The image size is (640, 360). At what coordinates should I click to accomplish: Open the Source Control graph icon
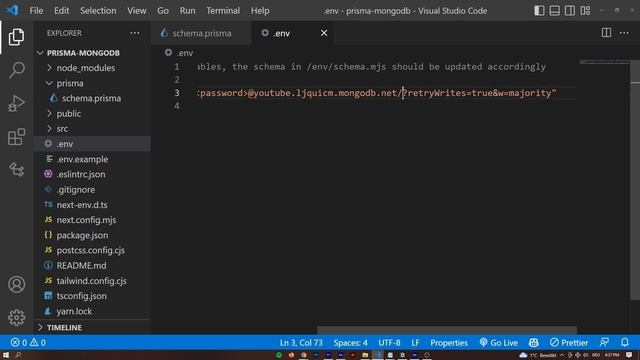[16, 169]
